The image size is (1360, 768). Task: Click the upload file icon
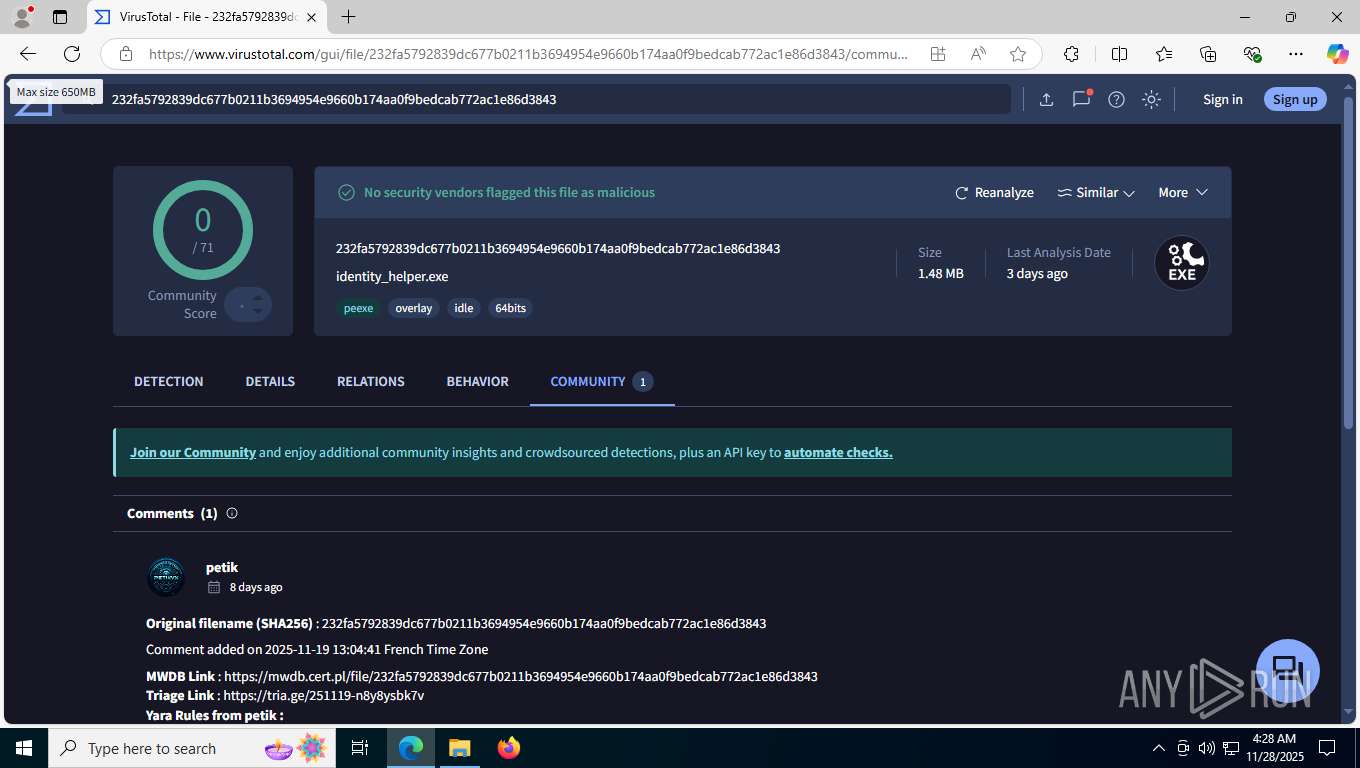[x=1046, y=99]
